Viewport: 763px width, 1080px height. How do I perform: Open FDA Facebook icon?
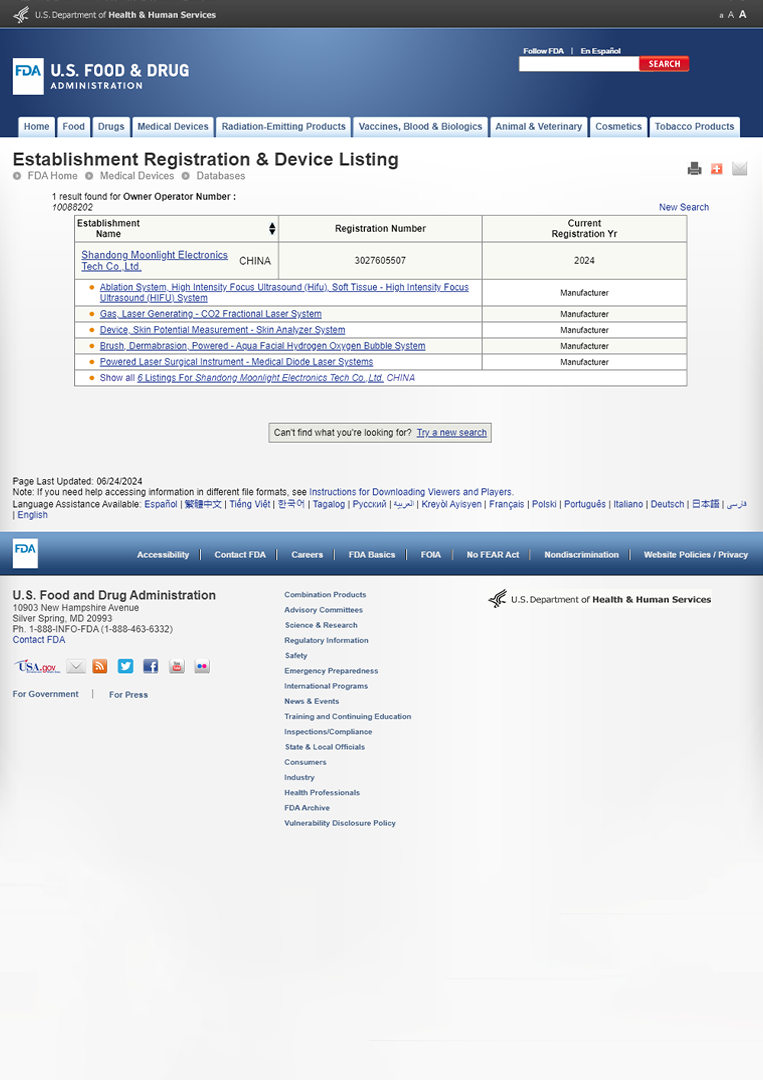(x=151, y=666)
